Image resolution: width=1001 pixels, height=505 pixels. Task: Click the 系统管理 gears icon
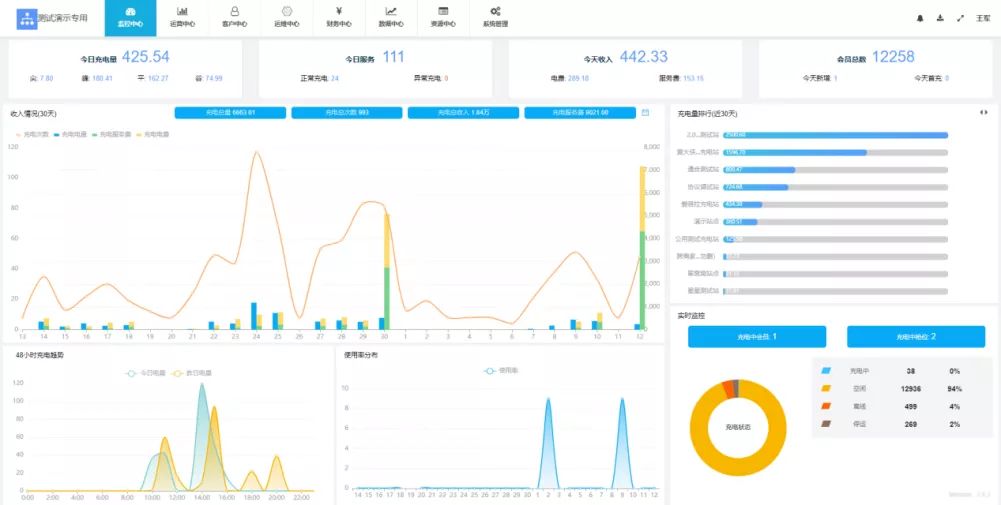point(495,12)
